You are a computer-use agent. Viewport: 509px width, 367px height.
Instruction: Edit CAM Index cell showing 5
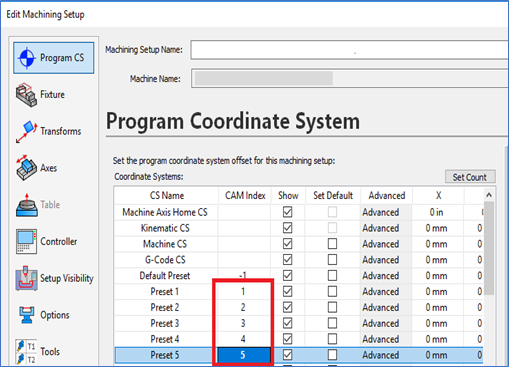point(243,355)
